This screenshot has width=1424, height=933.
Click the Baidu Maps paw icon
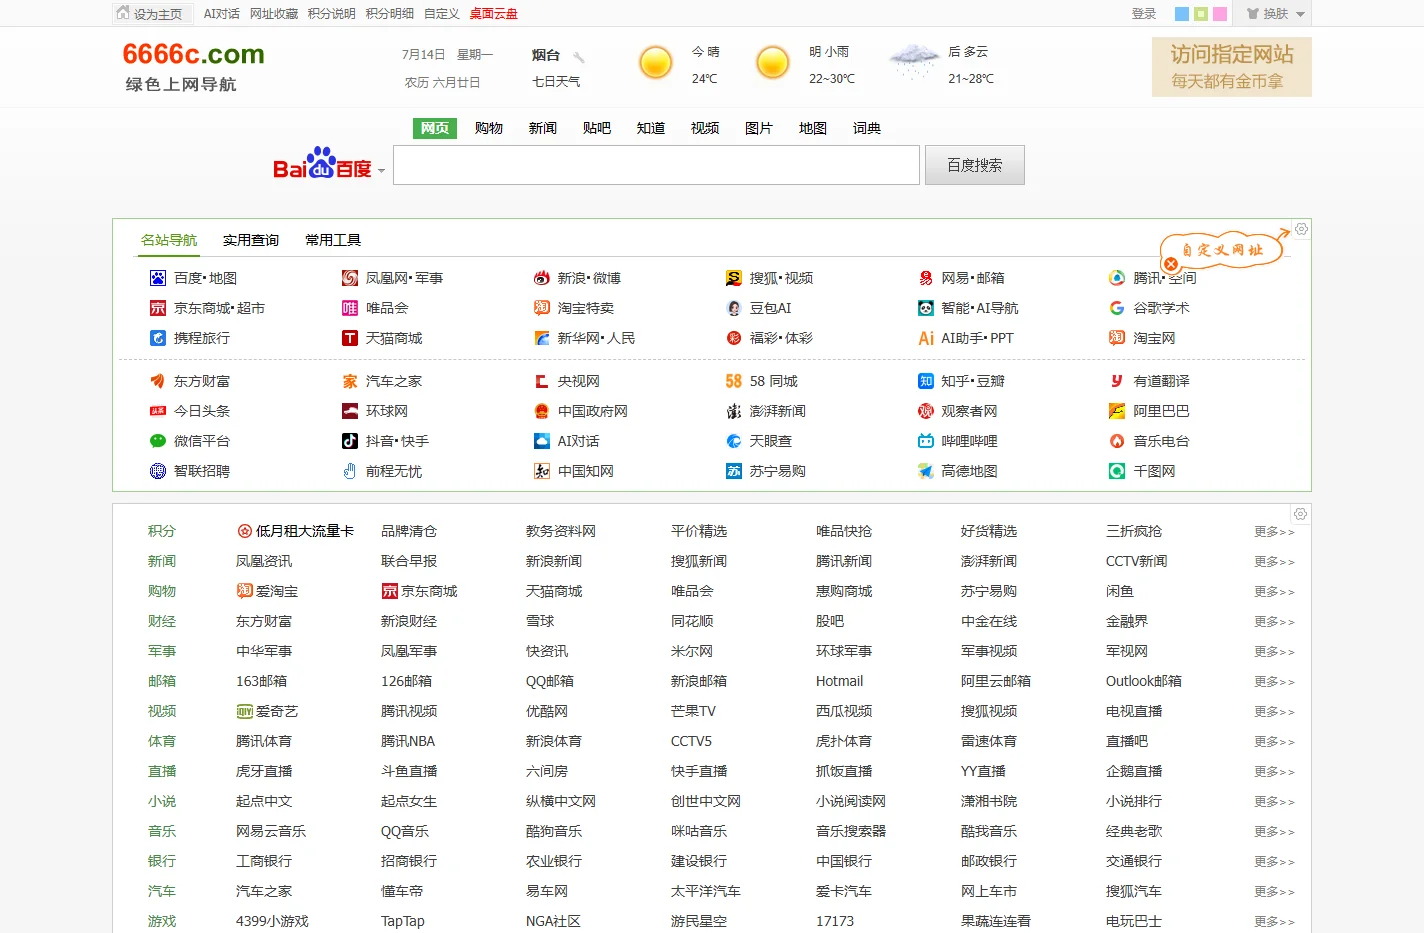(157, 278)
